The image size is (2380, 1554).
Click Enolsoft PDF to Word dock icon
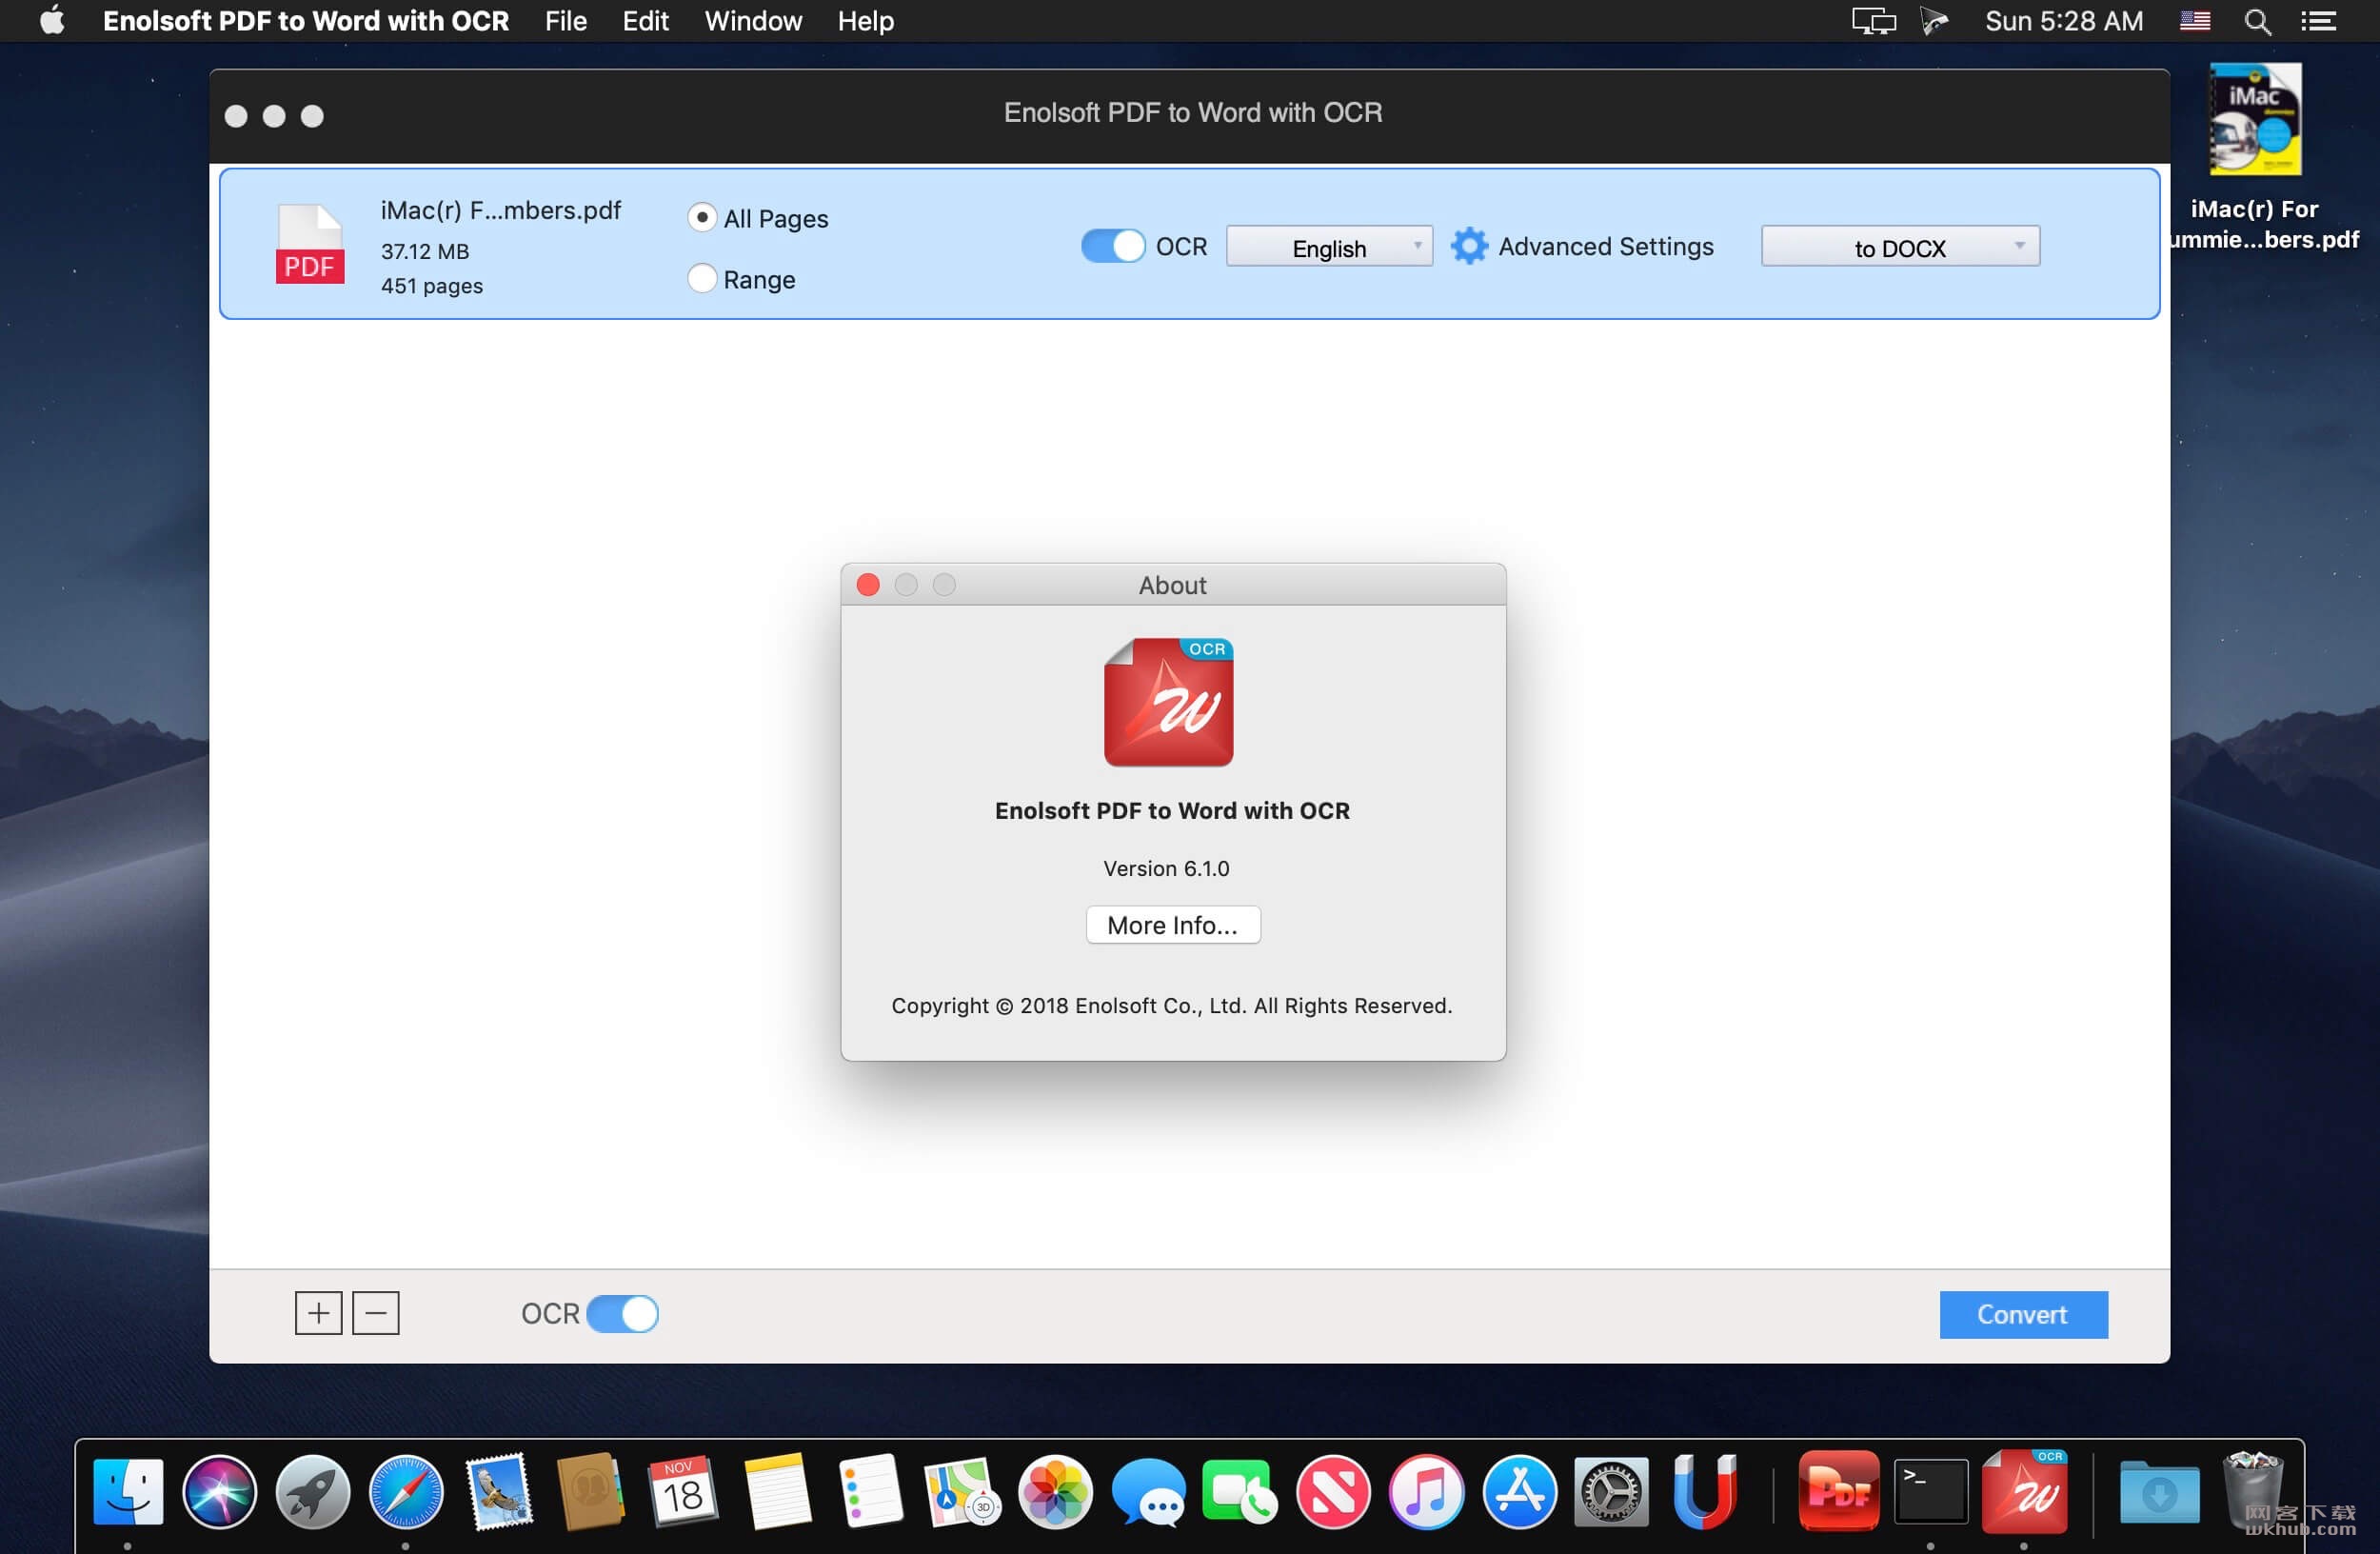point(2024,1490)
